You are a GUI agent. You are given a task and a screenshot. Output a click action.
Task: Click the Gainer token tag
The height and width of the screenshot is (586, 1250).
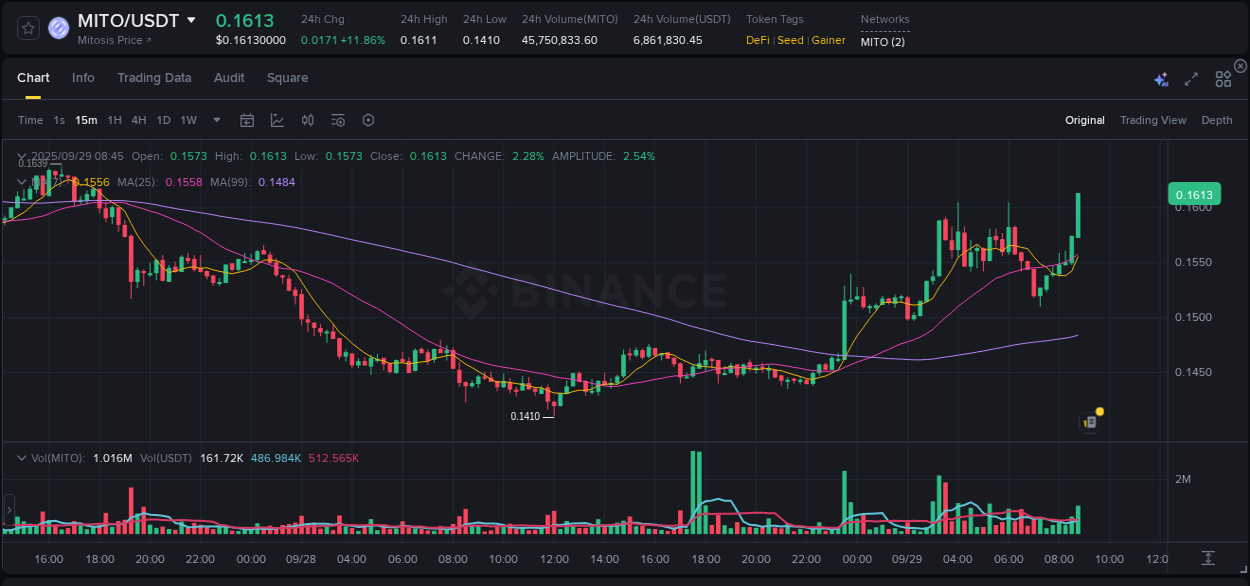point(828,41)
